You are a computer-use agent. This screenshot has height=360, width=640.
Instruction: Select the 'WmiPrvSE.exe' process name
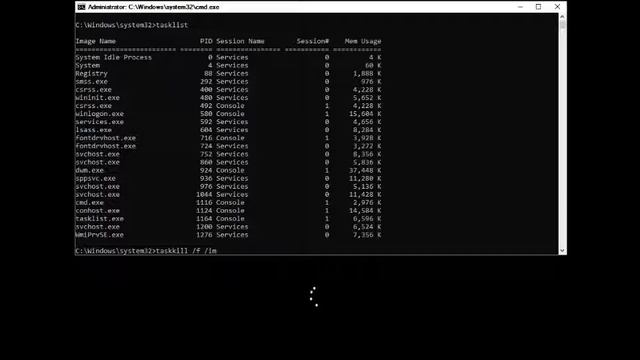pos(100,235)
